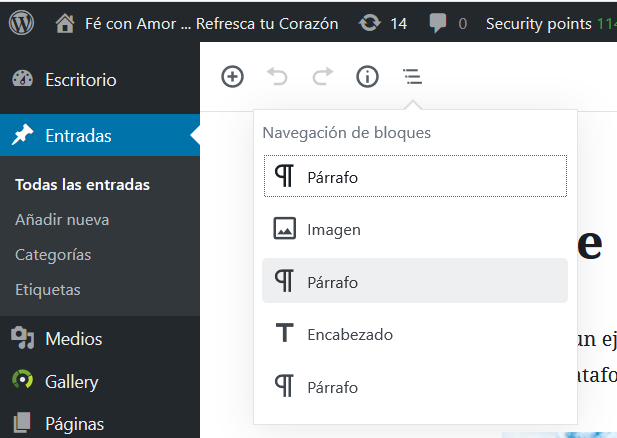
Task: Click the WordPress logo icon
Action: pyautogui.click(x=21, y=23)
